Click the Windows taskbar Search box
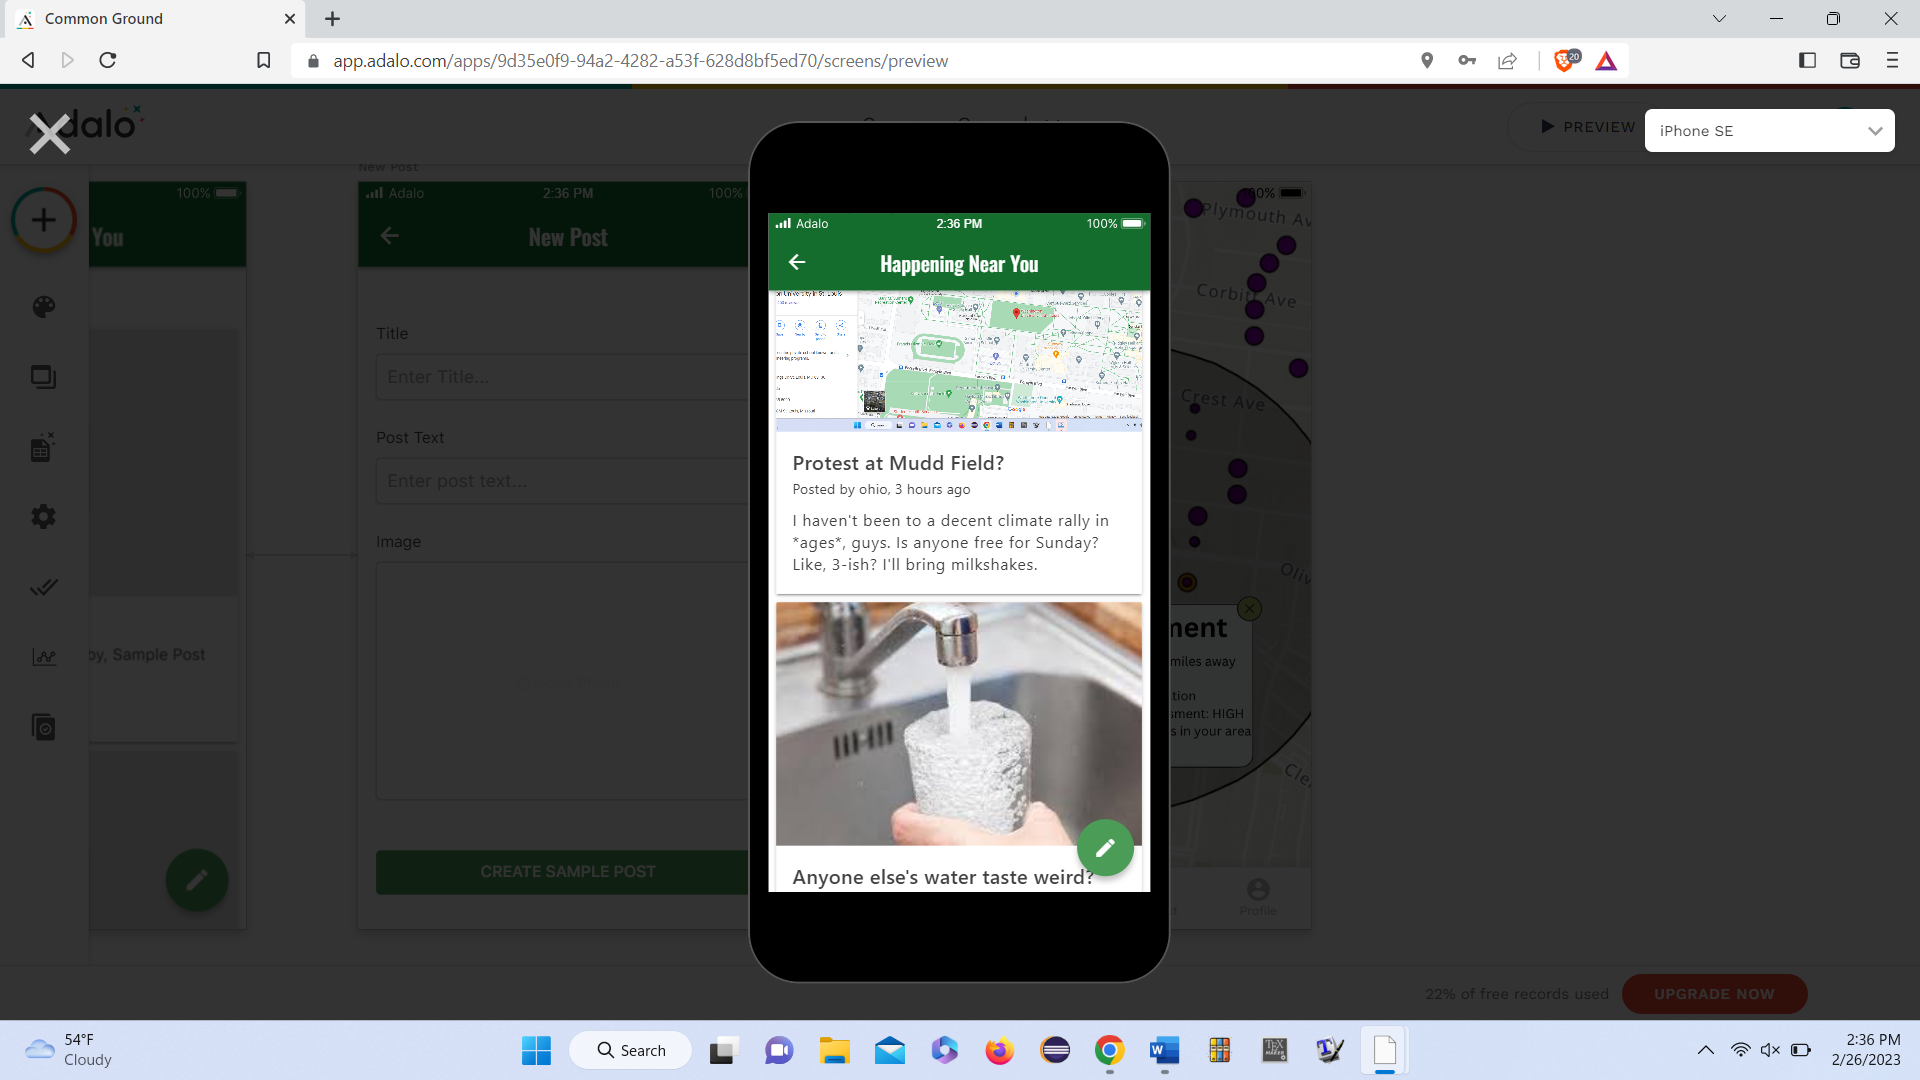 tap(631, 1050)
